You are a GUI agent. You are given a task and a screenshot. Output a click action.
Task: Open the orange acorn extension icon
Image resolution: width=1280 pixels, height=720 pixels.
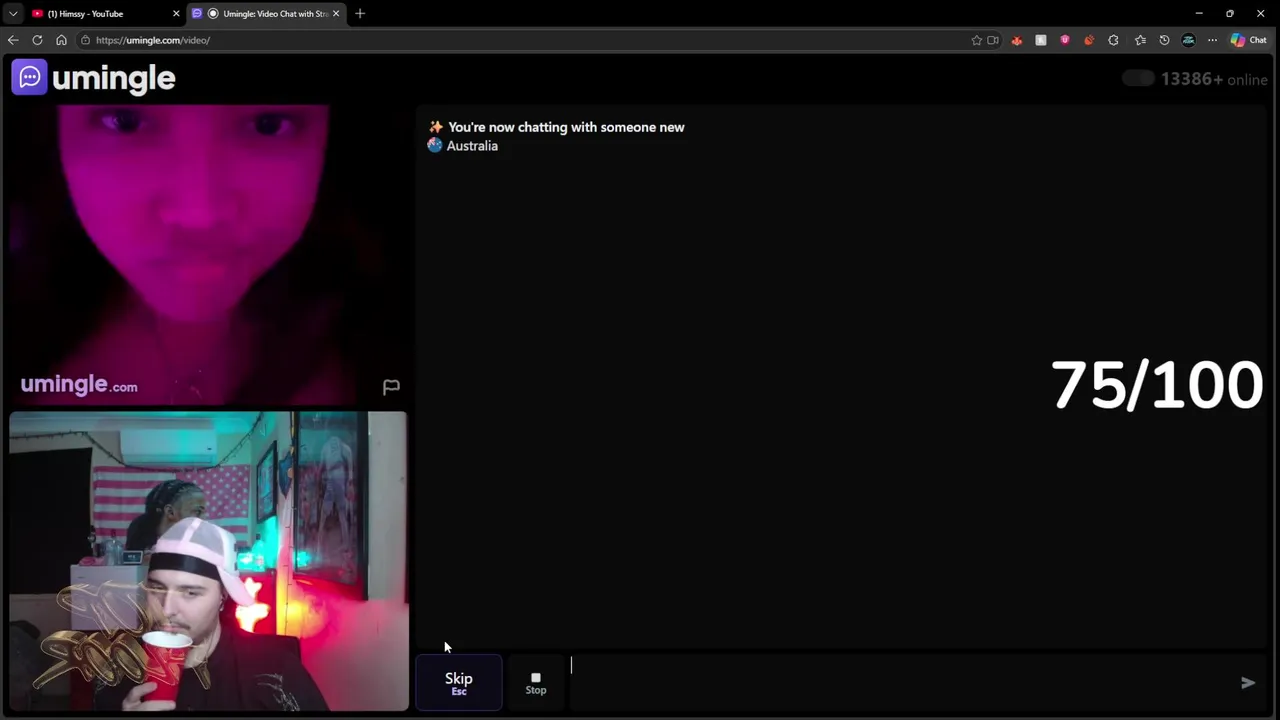pos(1089,40)
